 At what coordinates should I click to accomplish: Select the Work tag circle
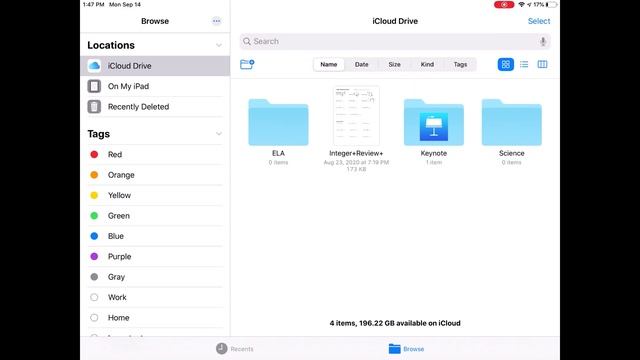94,297
